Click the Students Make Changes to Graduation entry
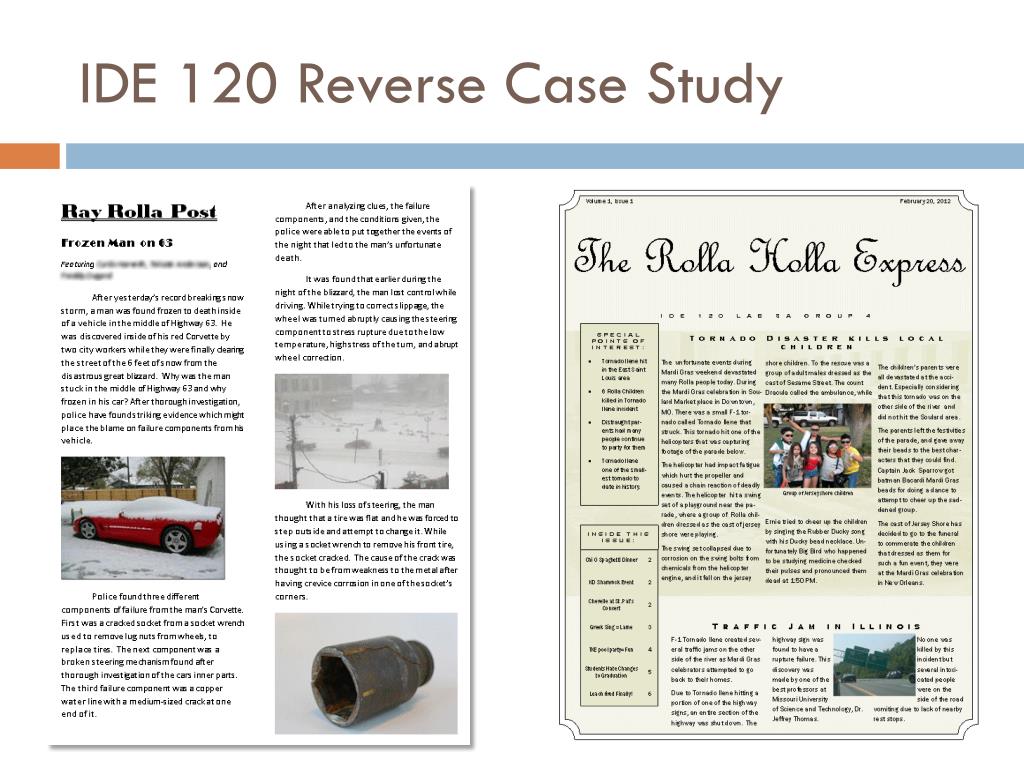The width and height of the screenshot is (1024, 768). [x=618, y=672]
